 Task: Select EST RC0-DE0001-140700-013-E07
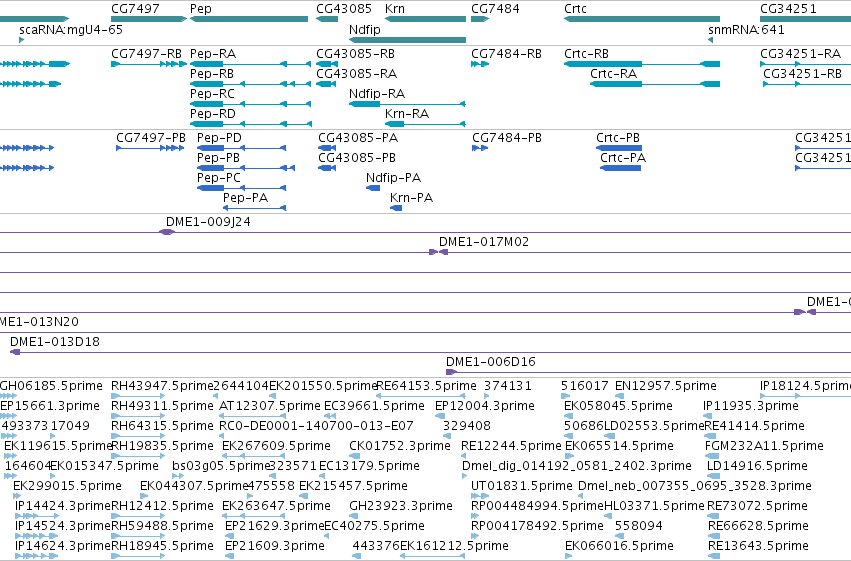click(316, 426)
